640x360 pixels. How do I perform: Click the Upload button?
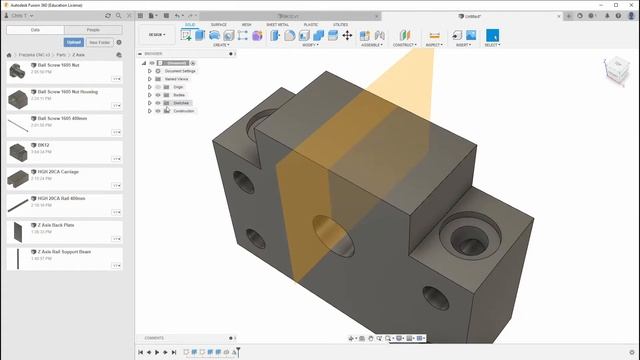pyautogui.click(x=74, y=42)
